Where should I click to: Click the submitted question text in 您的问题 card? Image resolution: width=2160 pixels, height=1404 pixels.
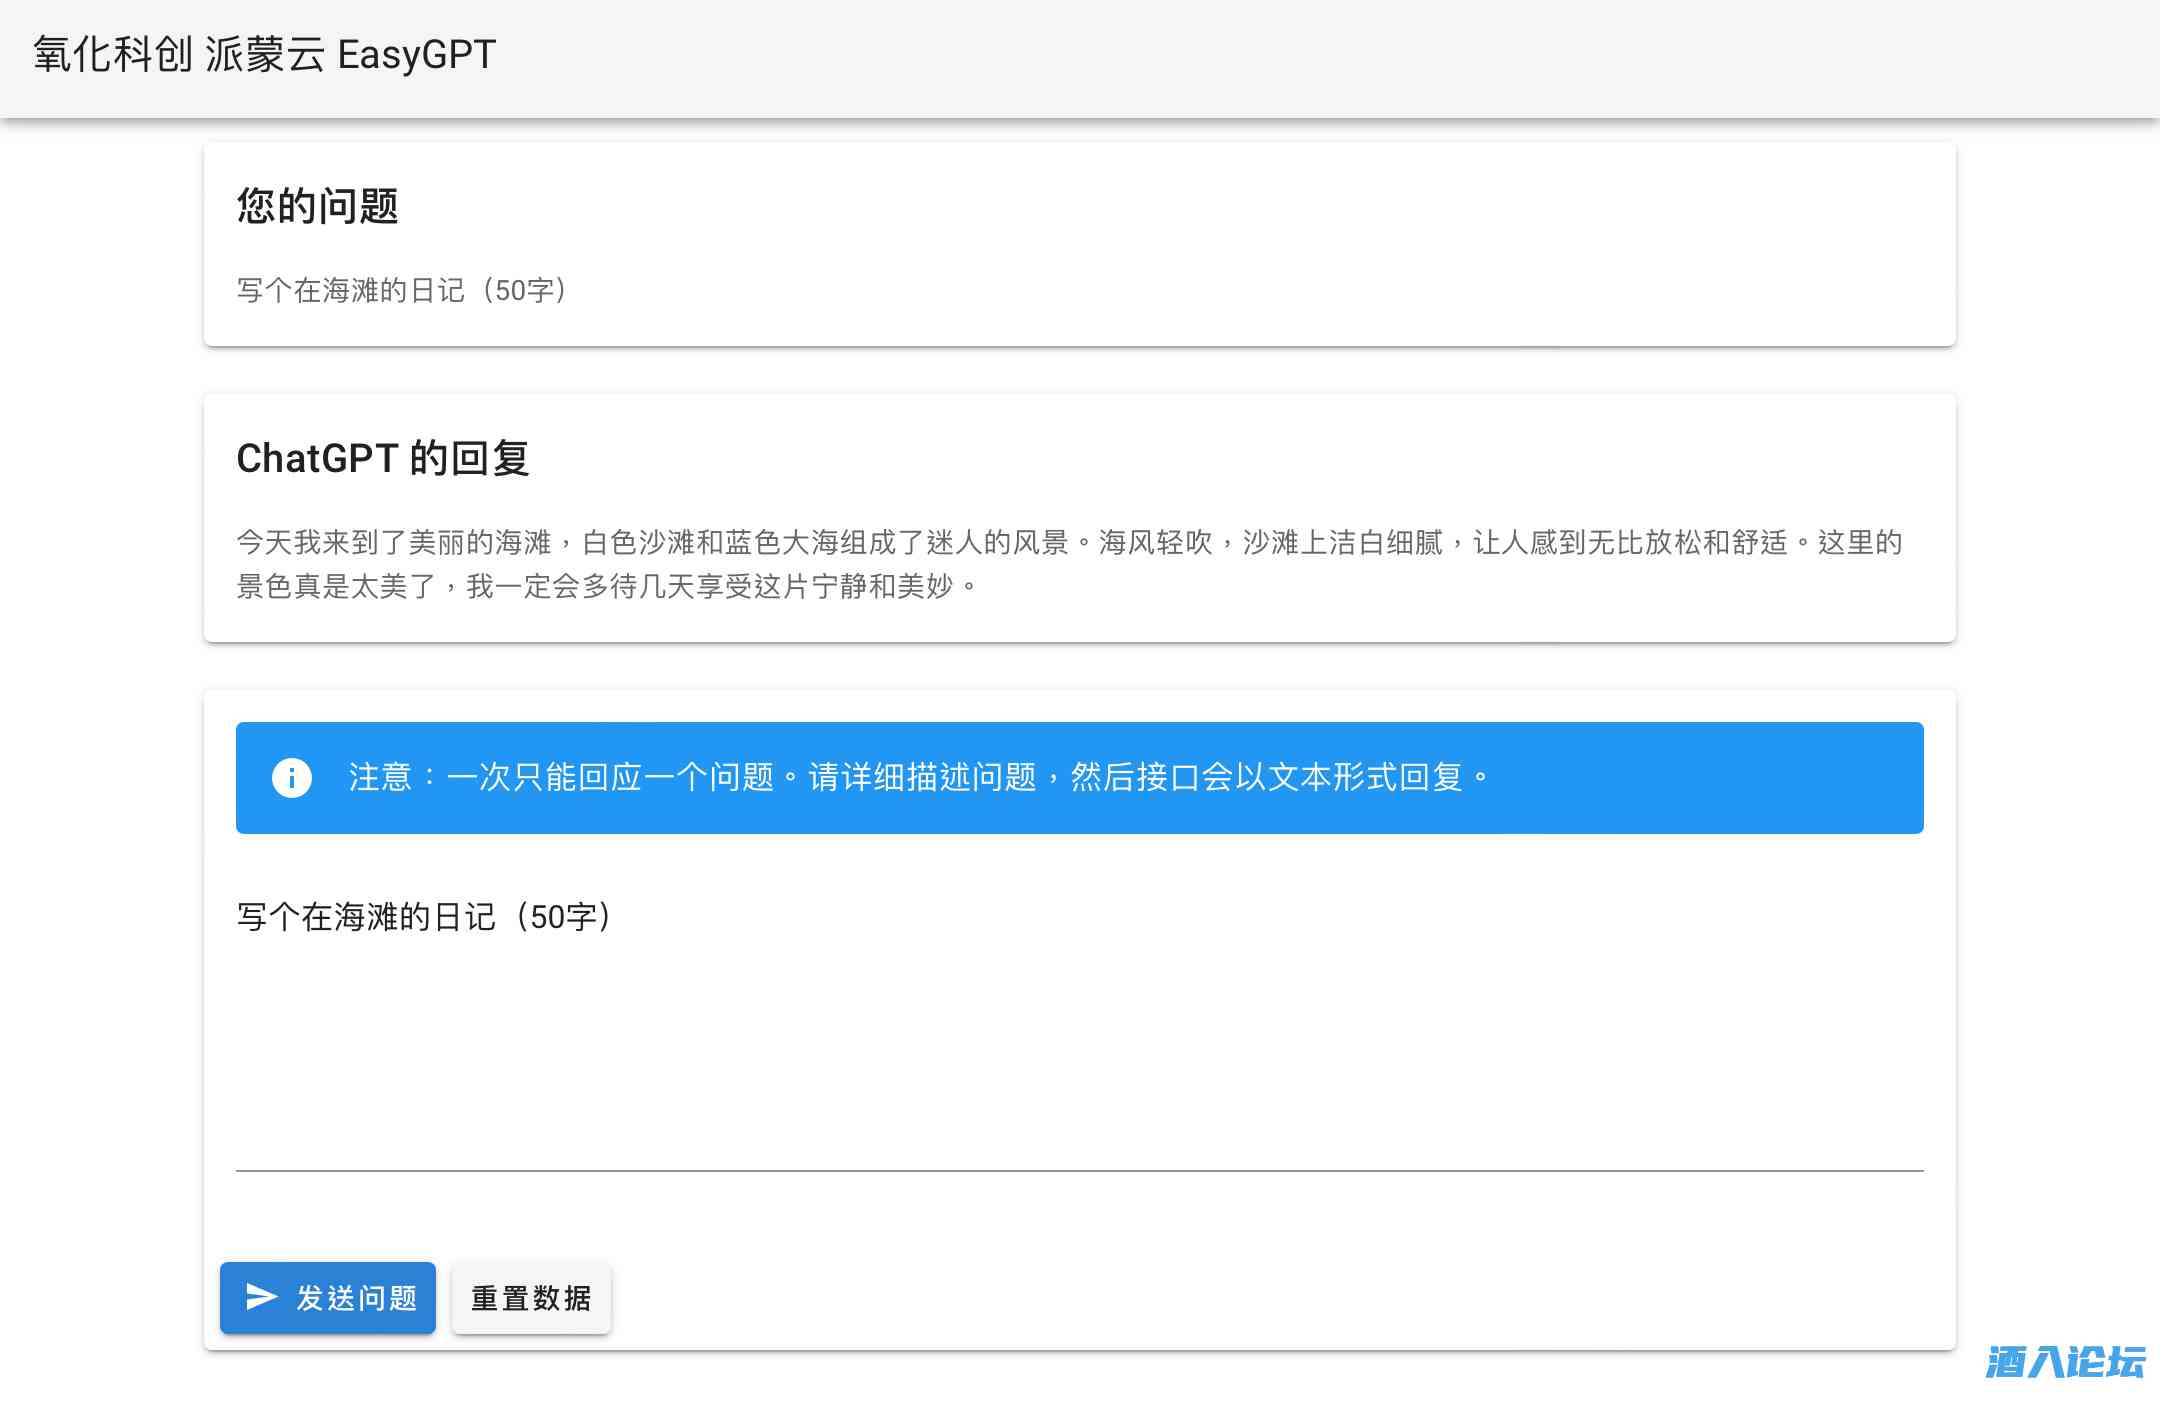tap(402, 290)
